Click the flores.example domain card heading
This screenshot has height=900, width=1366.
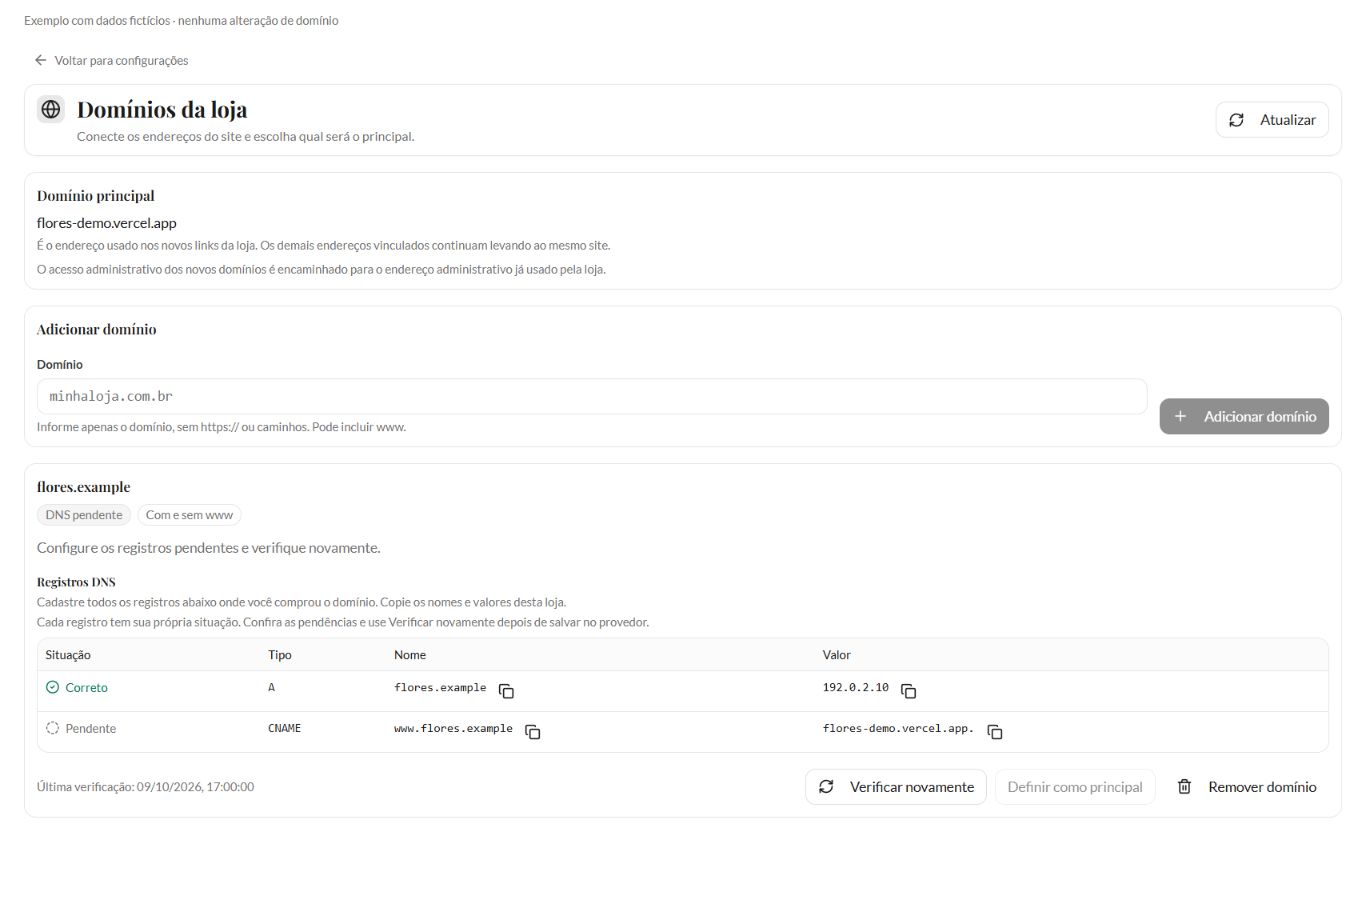click(84, 487)
